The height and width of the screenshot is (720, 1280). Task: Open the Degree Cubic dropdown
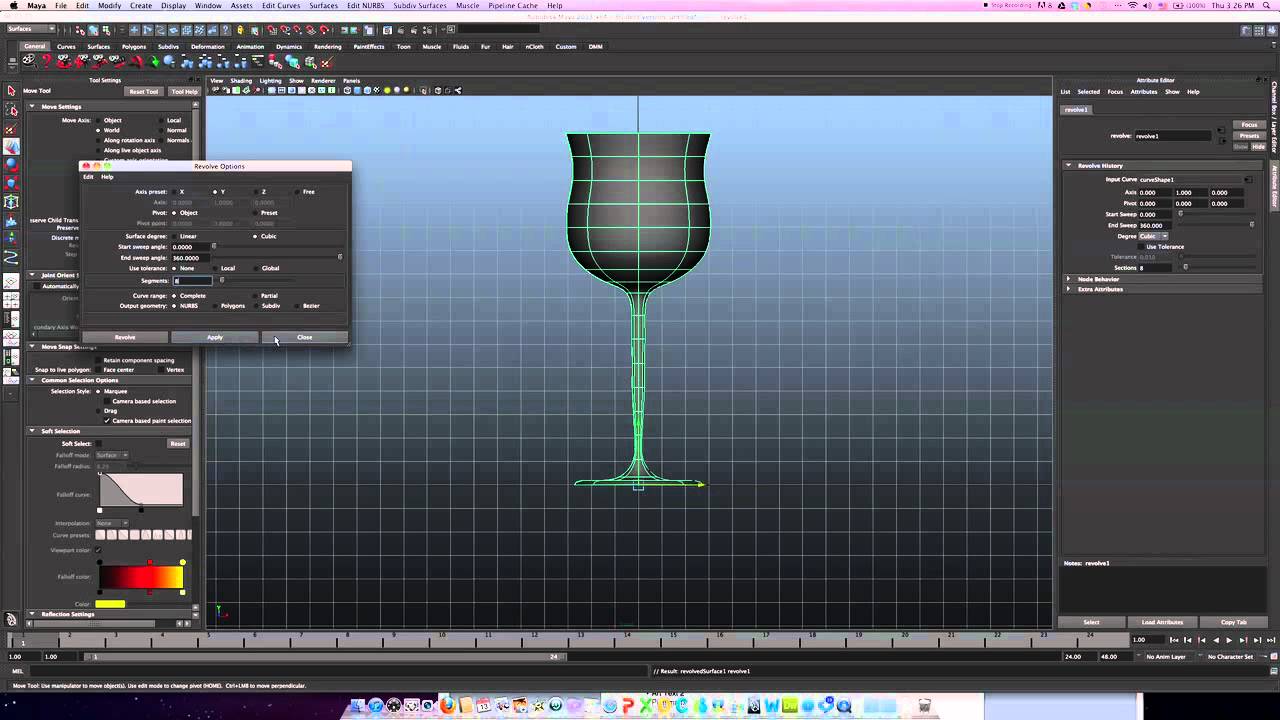1154,236
